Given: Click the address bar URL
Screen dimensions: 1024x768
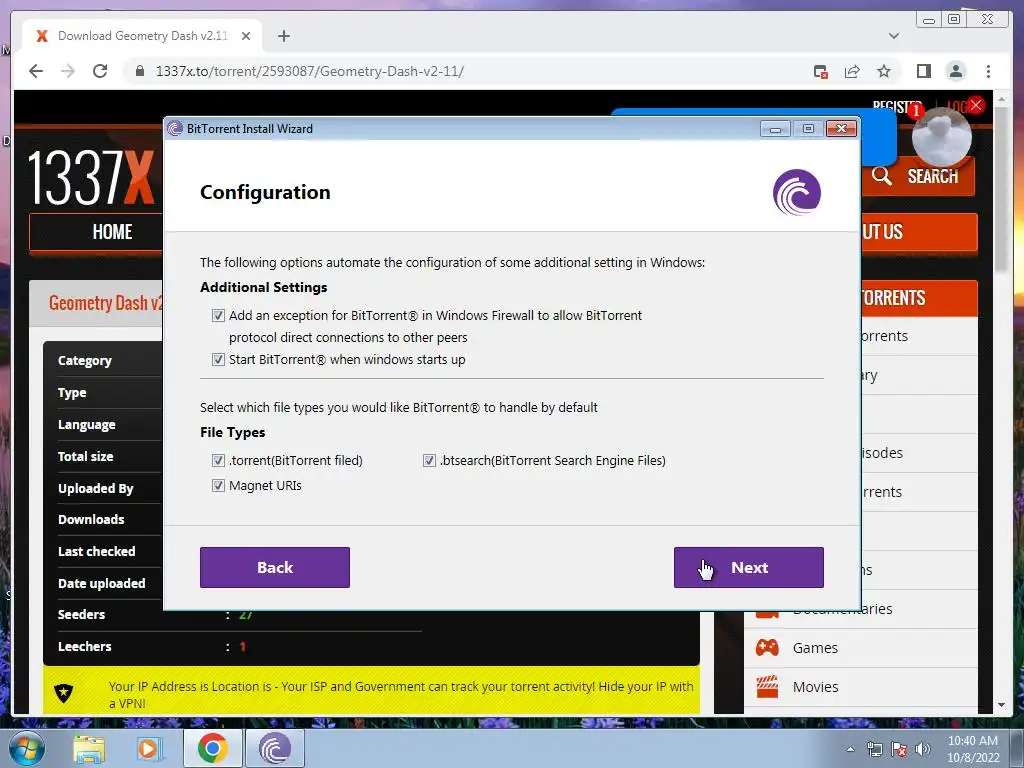Looking at the screenshot, I should 310,71.
